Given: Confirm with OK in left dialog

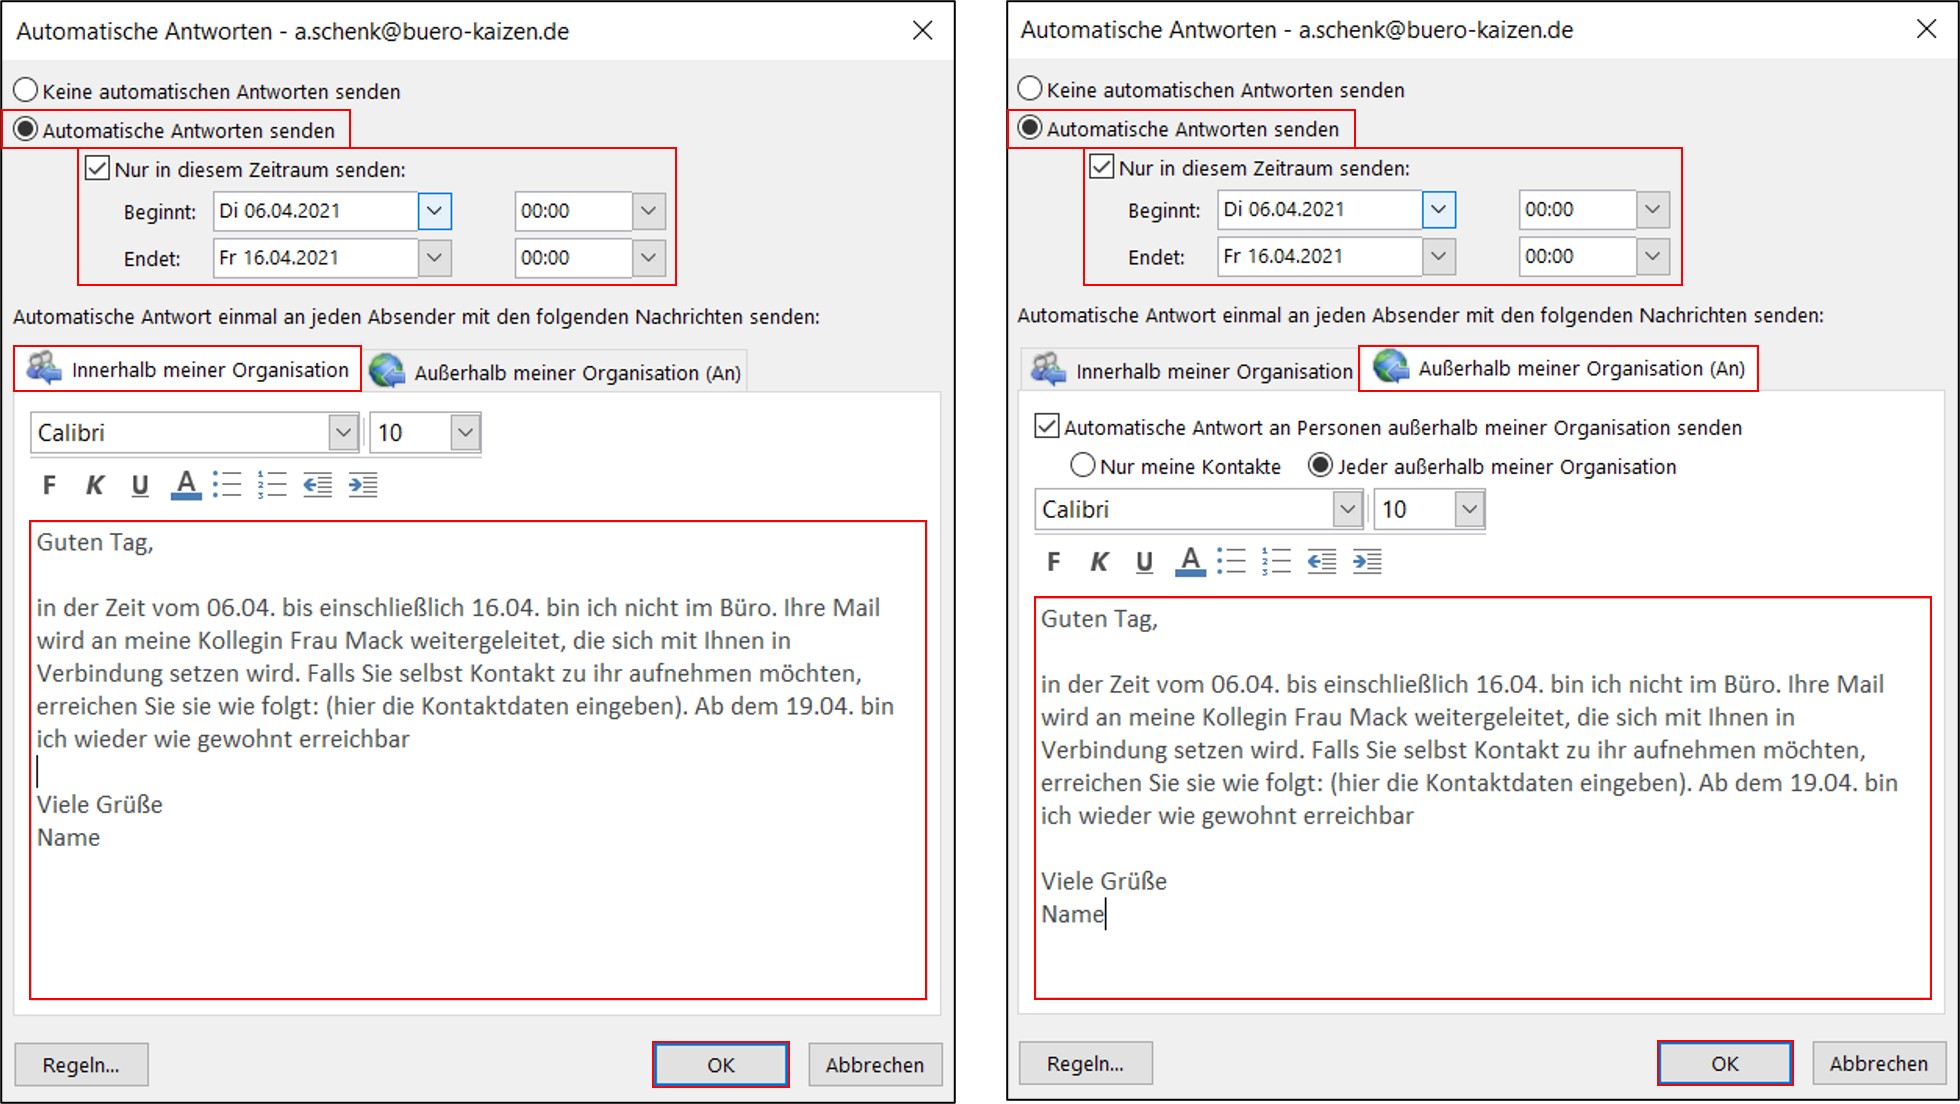Looking at the screenshot, I should click(721, 1065).
